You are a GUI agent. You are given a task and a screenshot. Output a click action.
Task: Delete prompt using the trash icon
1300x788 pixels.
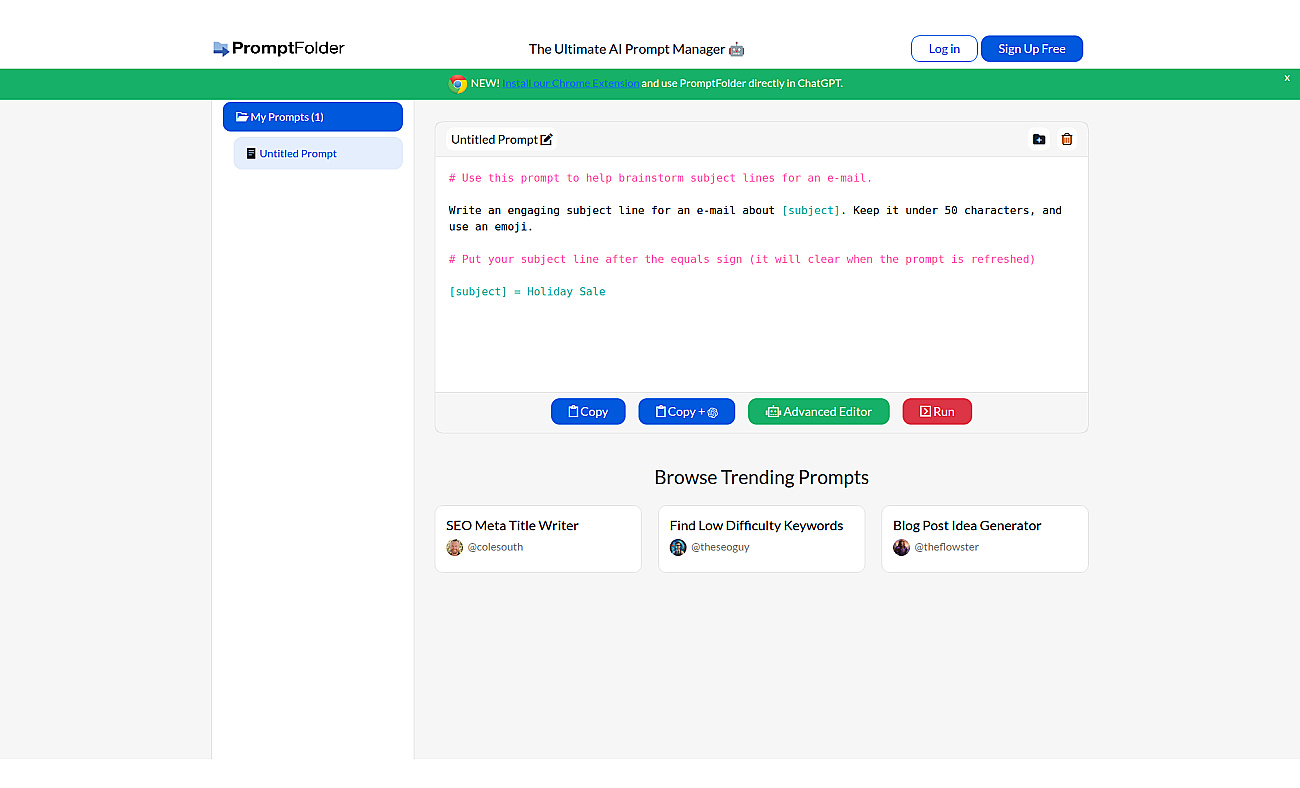tap(1067, 140)
